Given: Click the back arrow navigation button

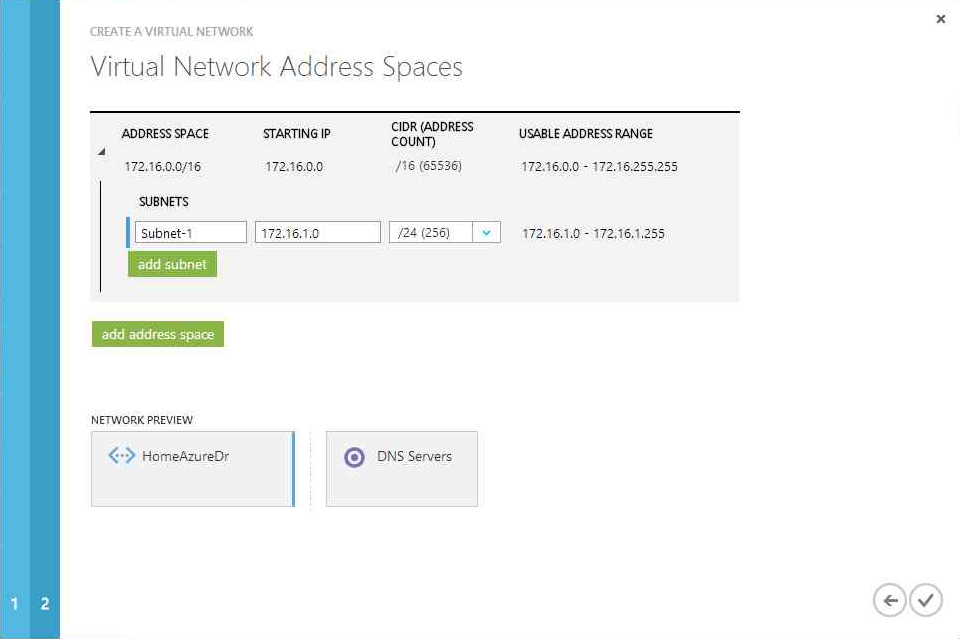Looking at the screenshot, I should [x=889, y=600].
